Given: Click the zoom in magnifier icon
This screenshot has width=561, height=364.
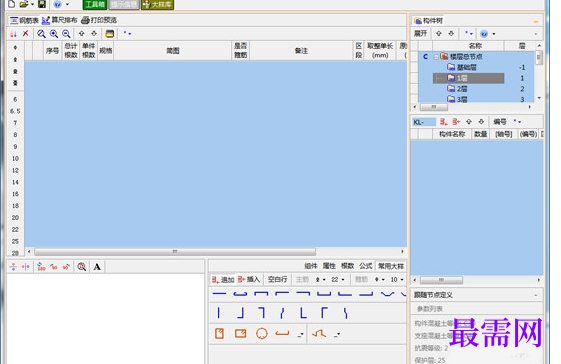Looking at the screenshot, I should (54, 34).
